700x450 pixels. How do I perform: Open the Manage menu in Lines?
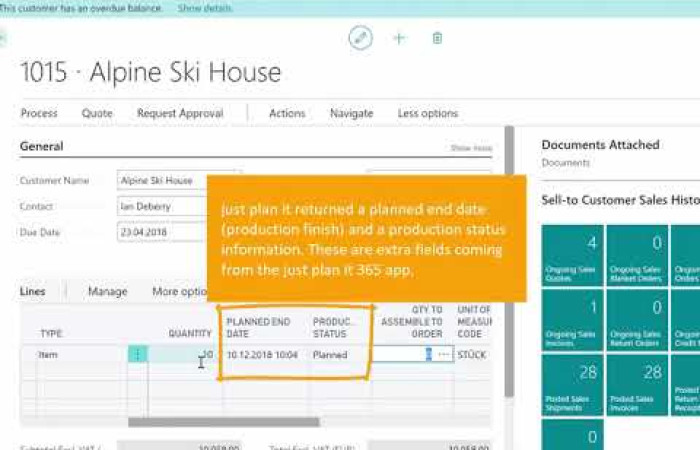click(x=108, y=292)
